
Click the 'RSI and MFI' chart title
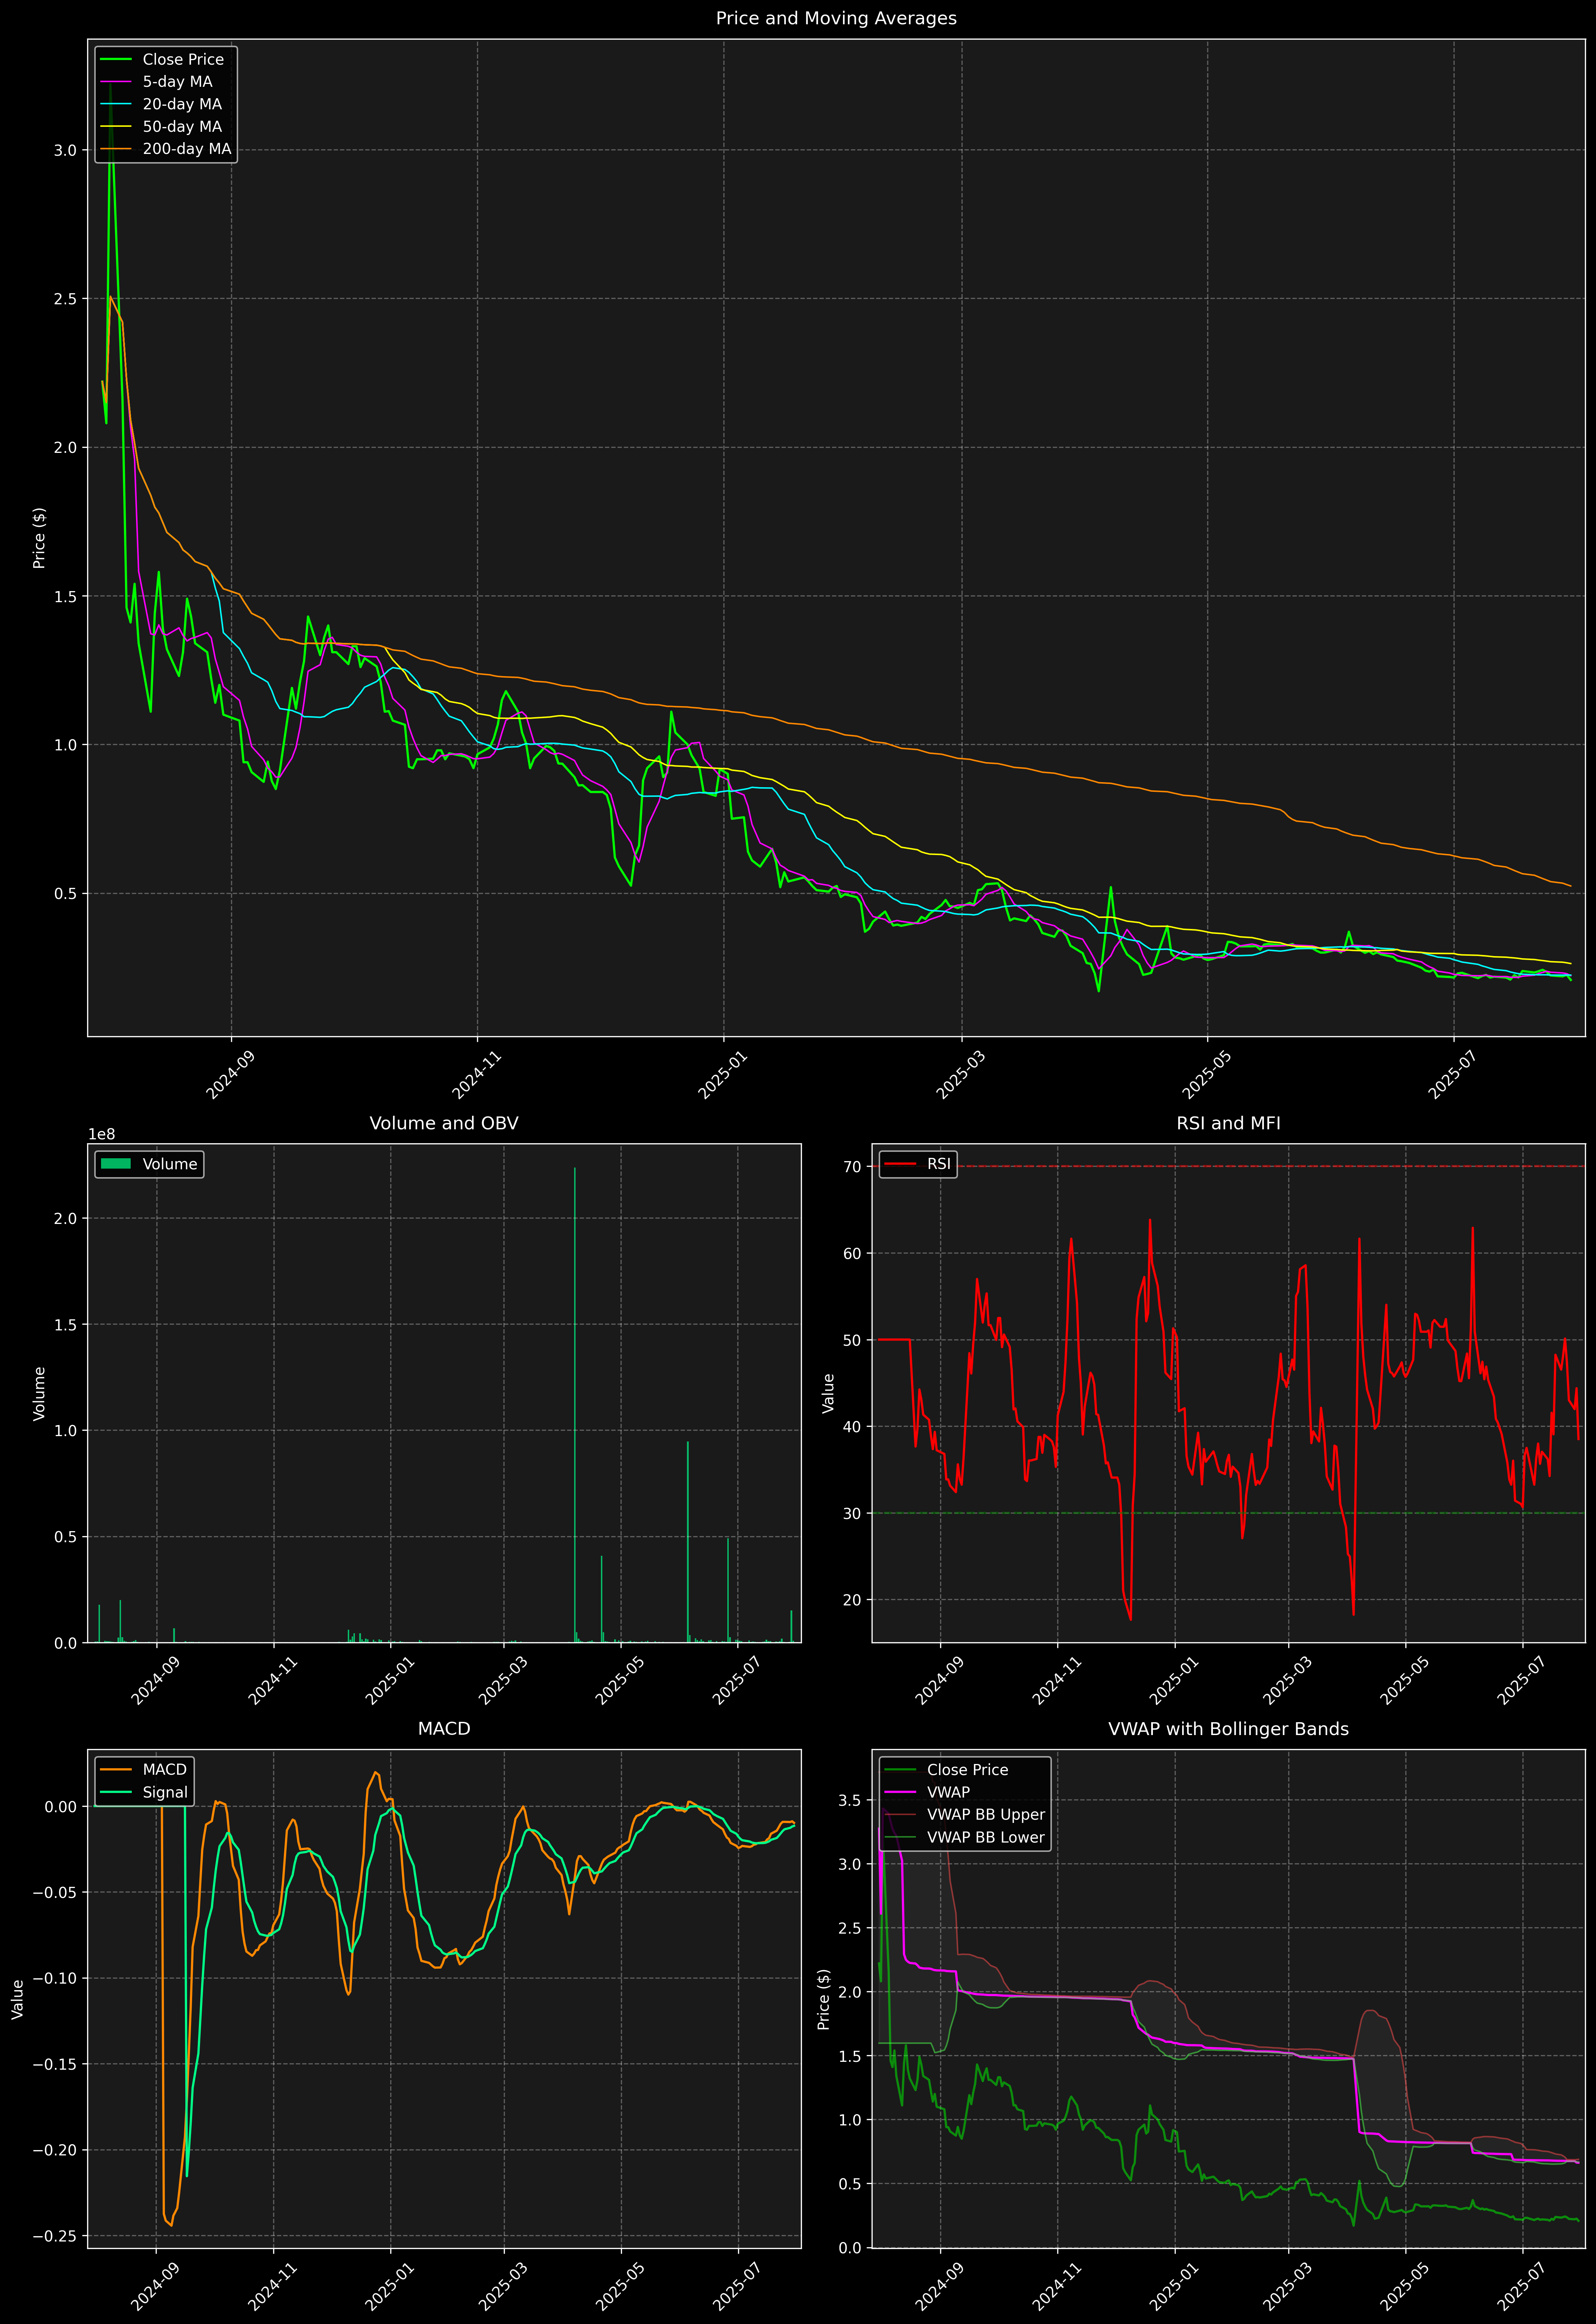click(x=1228, y=1123)
